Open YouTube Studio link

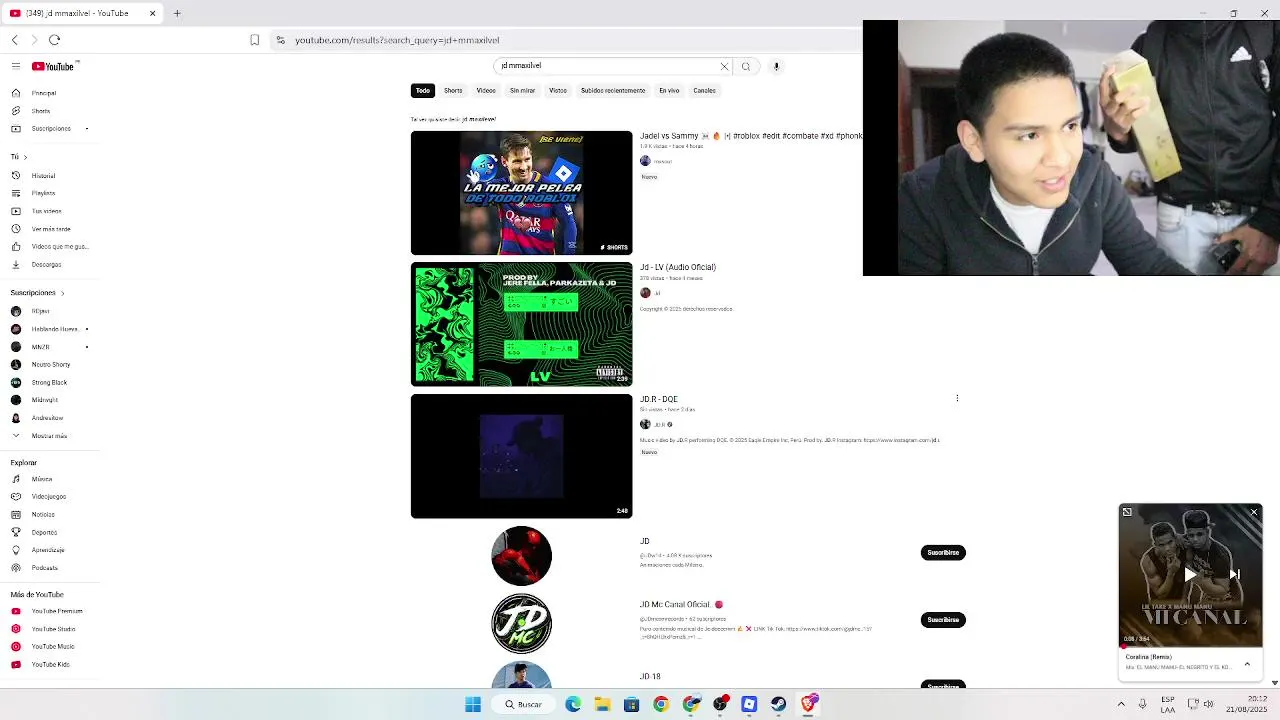[x=53, y=629]
